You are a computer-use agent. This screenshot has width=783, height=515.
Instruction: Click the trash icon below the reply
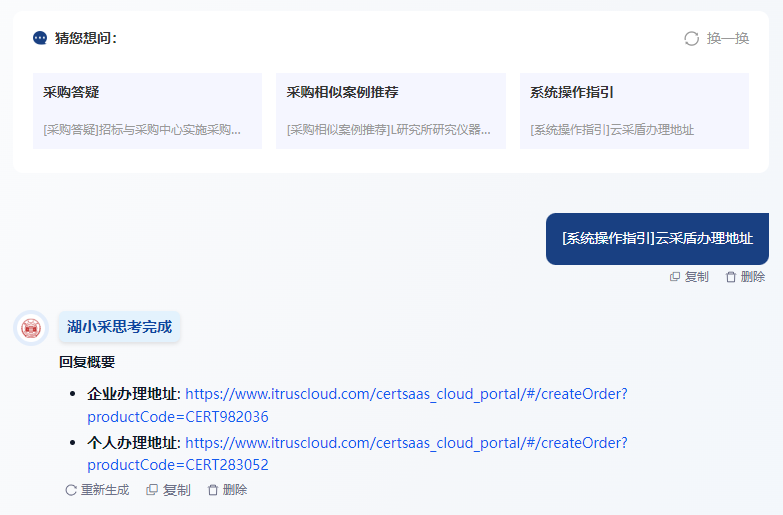tap(212, 490)
